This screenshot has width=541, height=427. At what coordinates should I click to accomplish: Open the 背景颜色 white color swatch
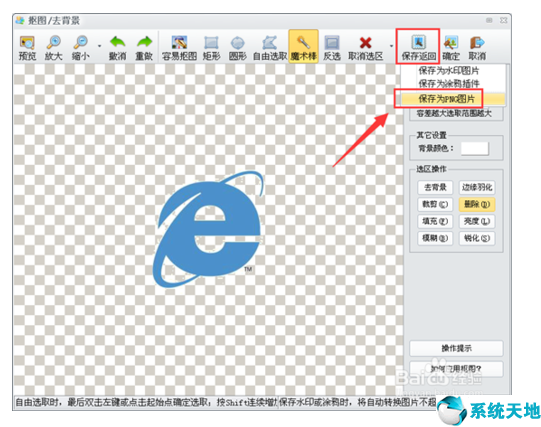pyautogui.click(x=475, y=149)
